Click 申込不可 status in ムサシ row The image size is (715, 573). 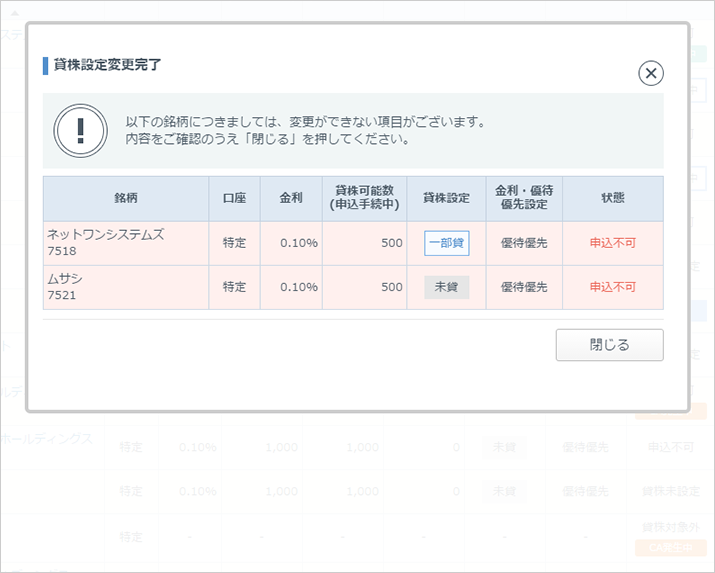click(612, 287)
